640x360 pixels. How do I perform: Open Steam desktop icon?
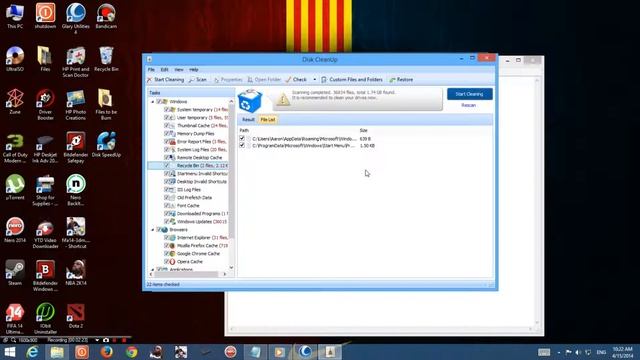15,272
